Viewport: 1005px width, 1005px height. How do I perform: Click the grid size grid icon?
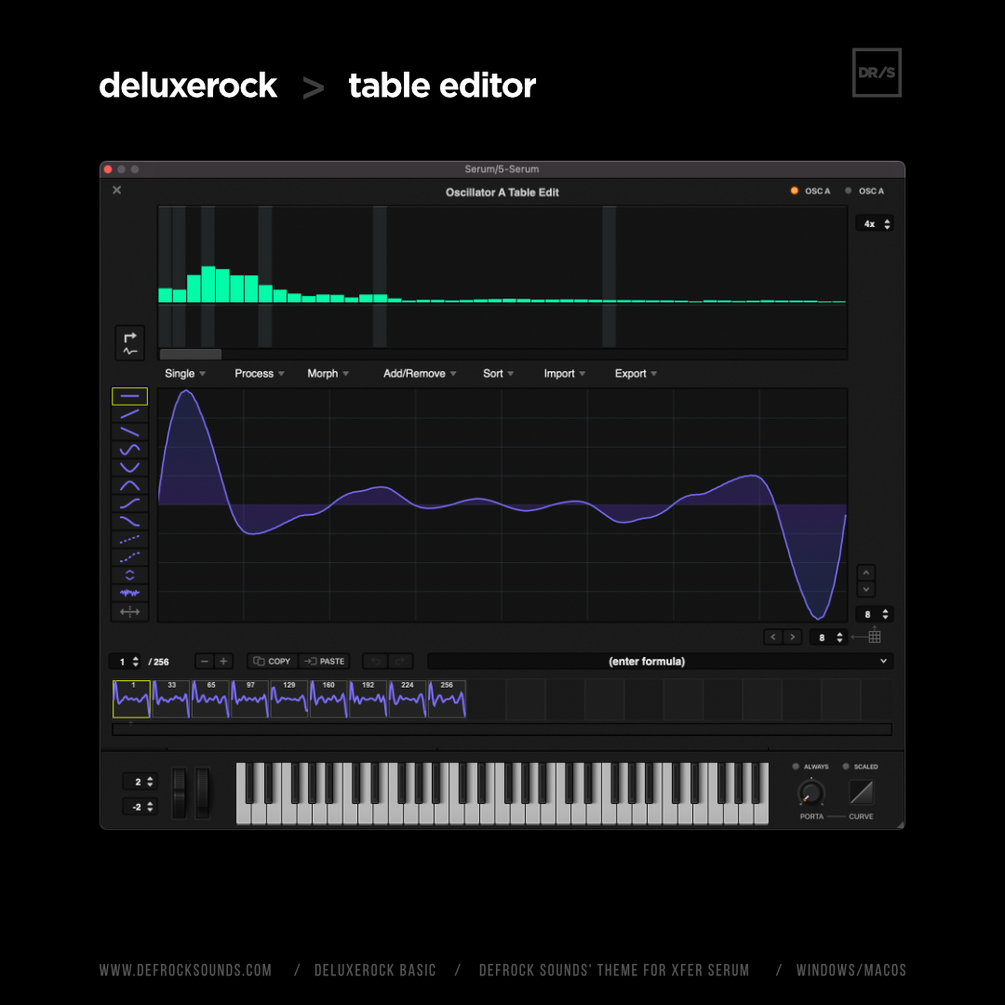(874, 636)
